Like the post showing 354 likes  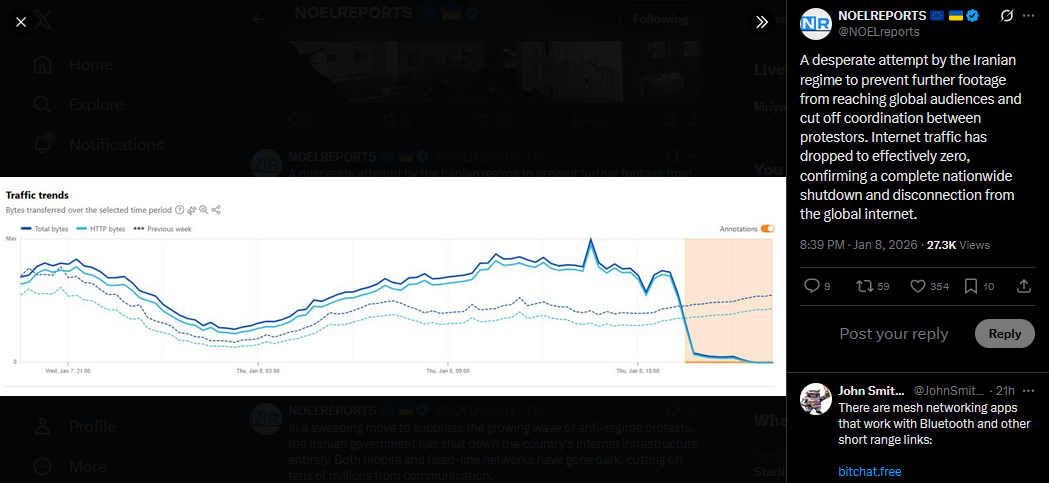[x=918, y=286]
